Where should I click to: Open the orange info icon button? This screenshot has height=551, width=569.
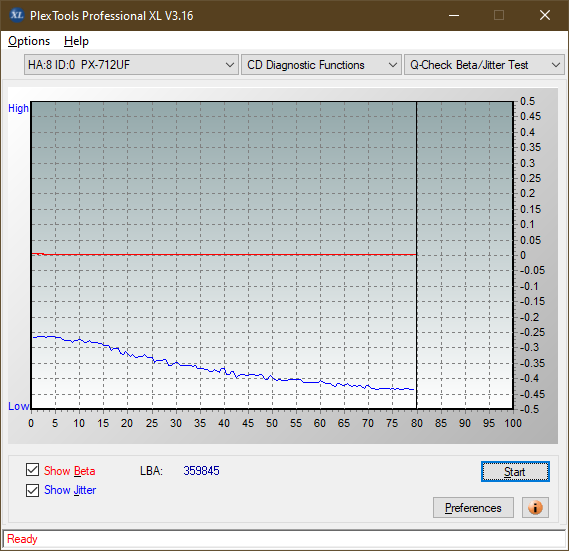(535, 507)
